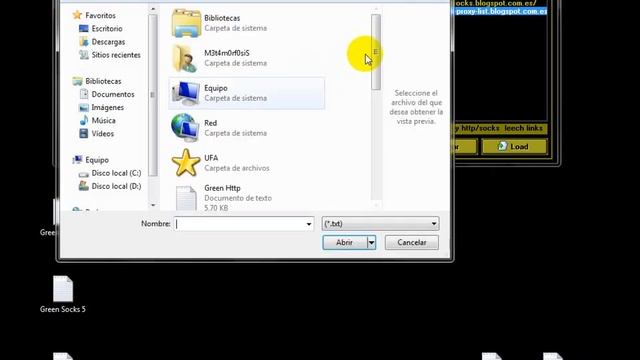
Task: Click the navigation pane scrollbar thumb
Action: [x=153, y=95]
